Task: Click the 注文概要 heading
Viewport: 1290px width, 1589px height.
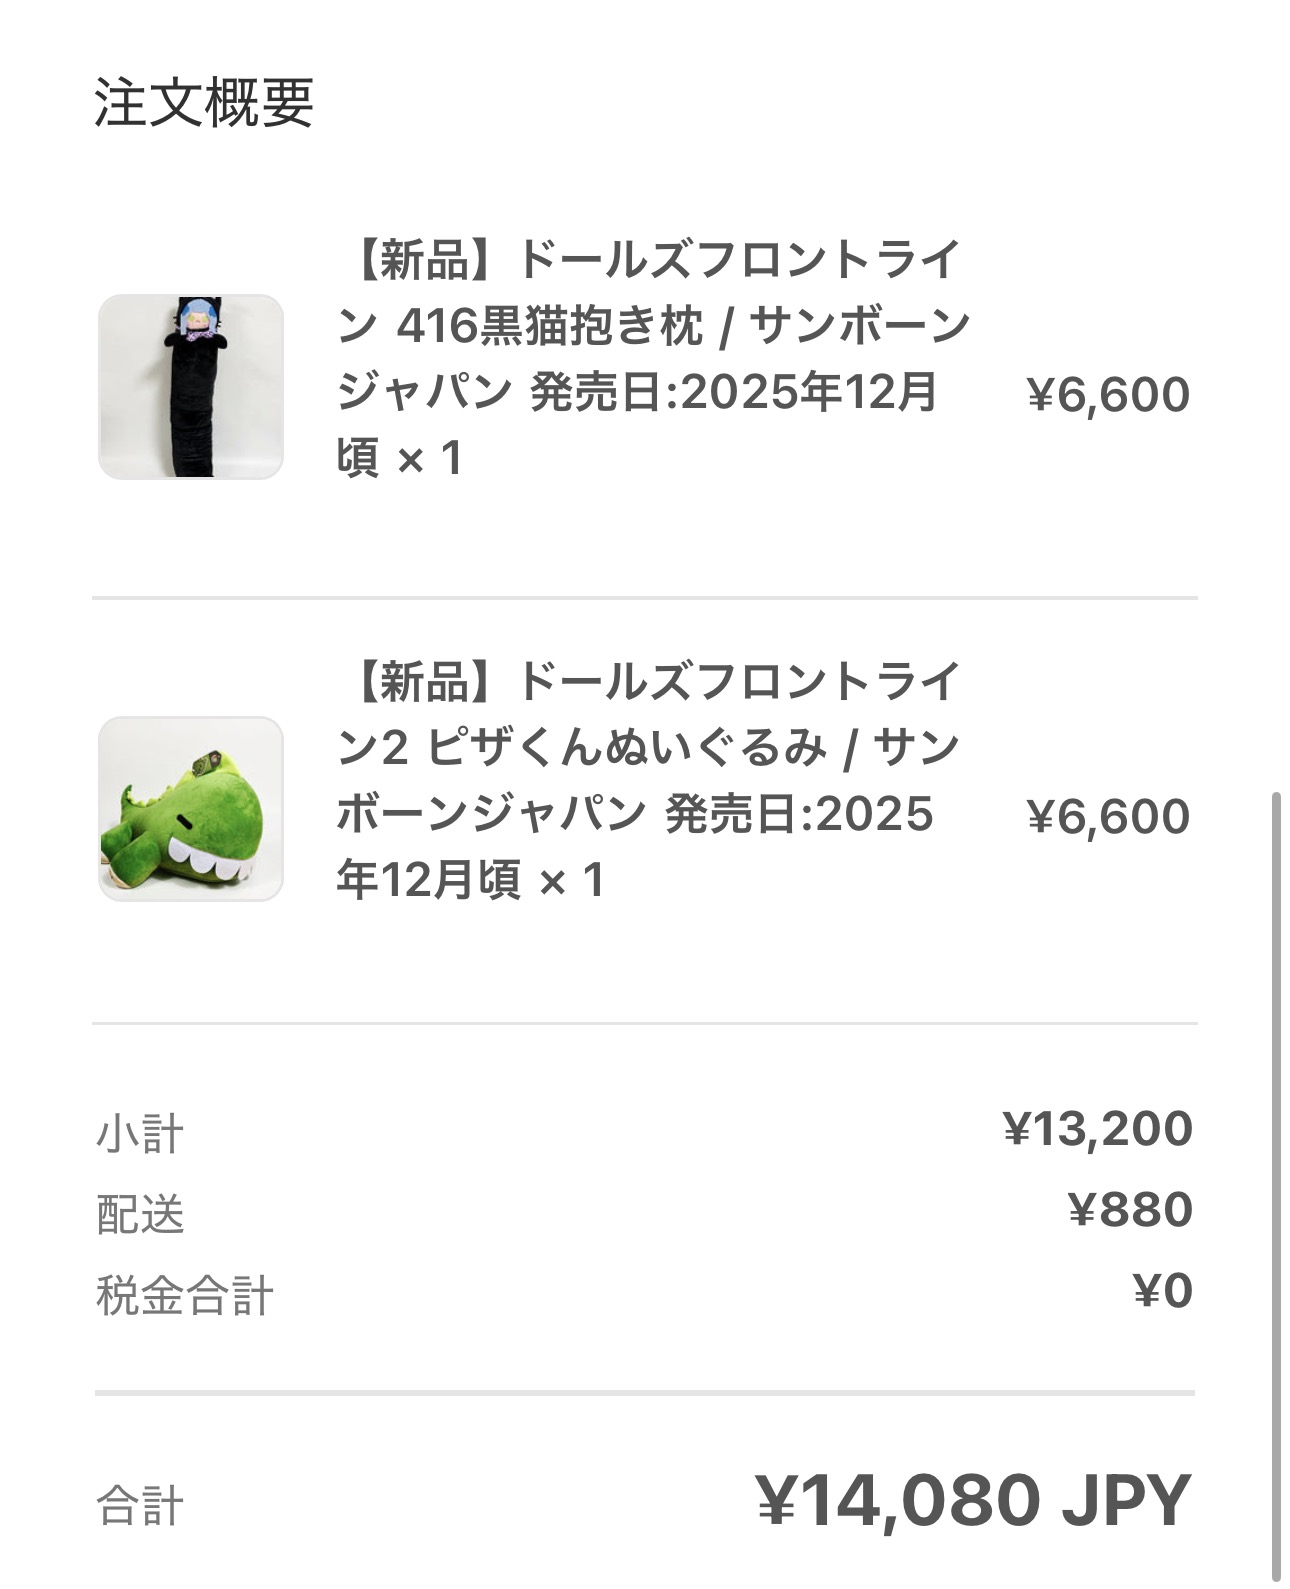Action: pos(204,102)
